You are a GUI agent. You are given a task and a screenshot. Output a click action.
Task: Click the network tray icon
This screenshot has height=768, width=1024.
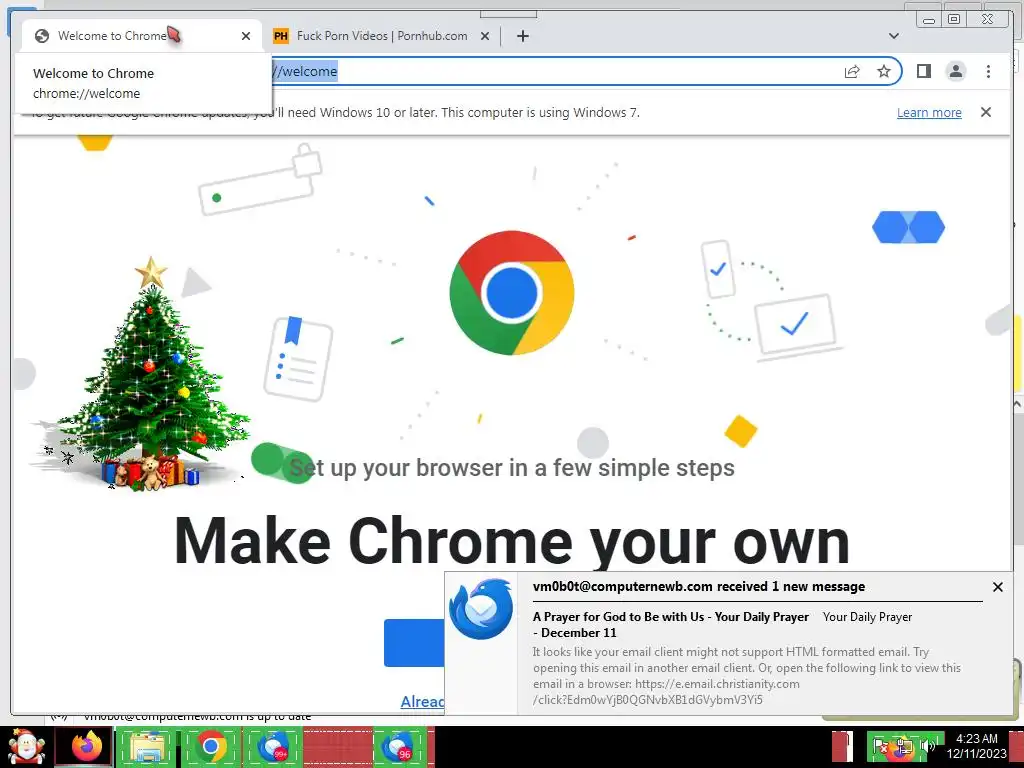point(903,747)
